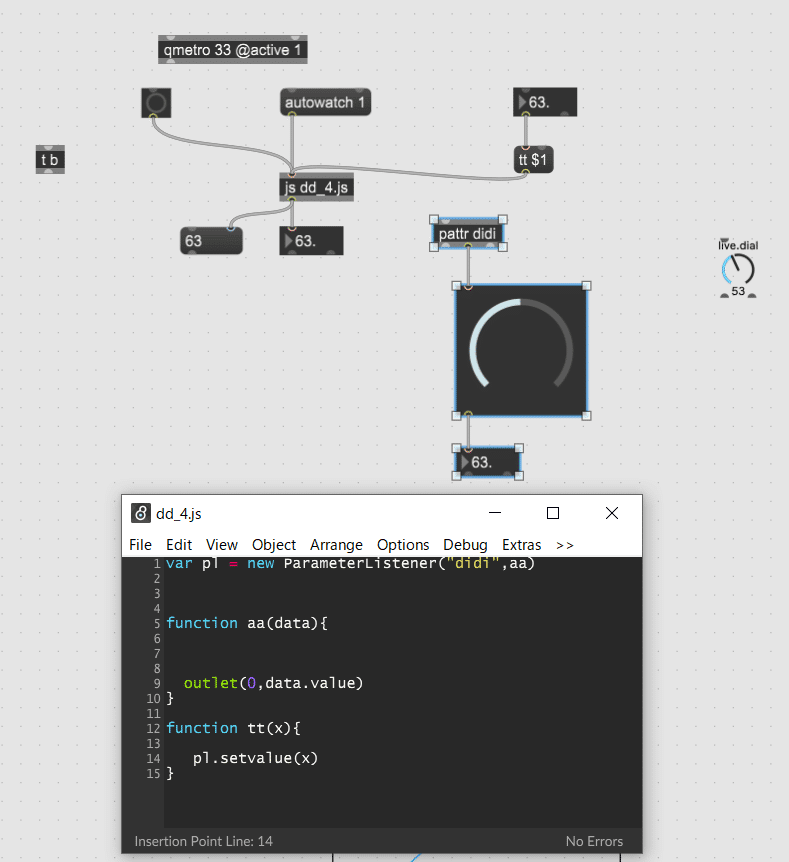Click the live.dial knob
The height and width of the screenshot is (862, 789).
coord(738,269)
